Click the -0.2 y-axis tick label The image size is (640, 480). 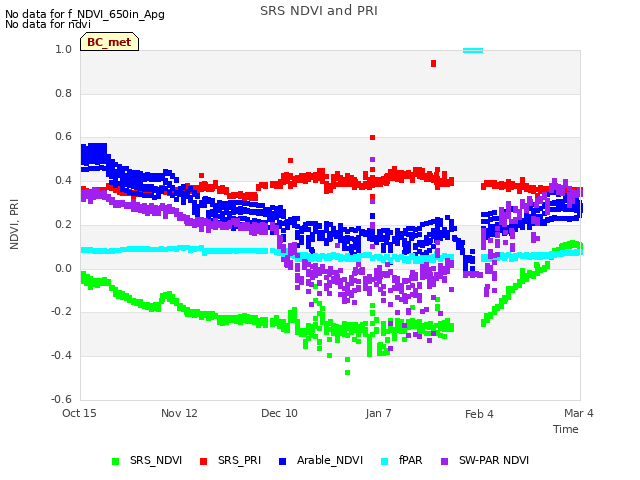click(61, 311)
